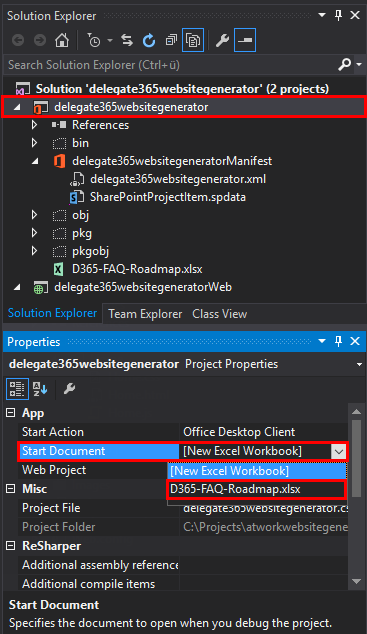Switch to the Class View tab
This screenshot has height=634, width=367.
tap(219, 314)
